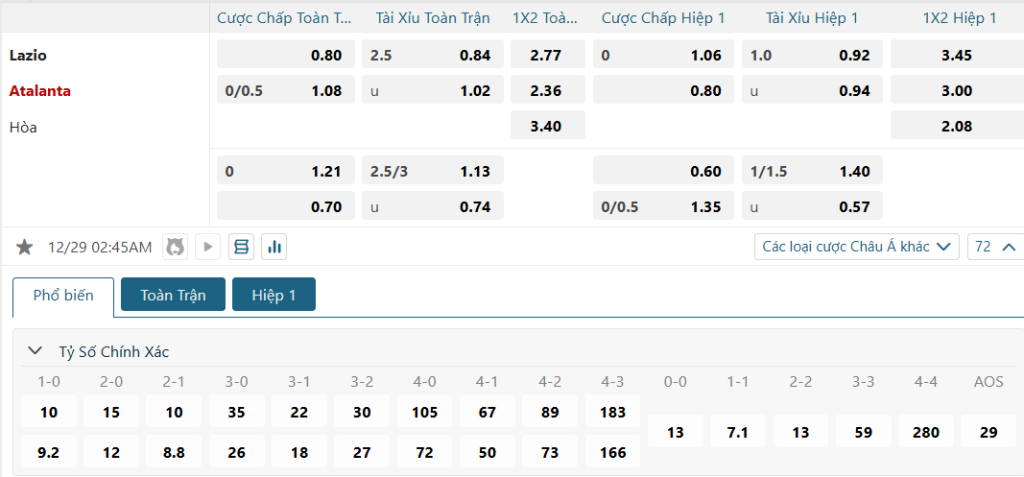Pick the Hòa draw odds 3.40

(547, 126)
